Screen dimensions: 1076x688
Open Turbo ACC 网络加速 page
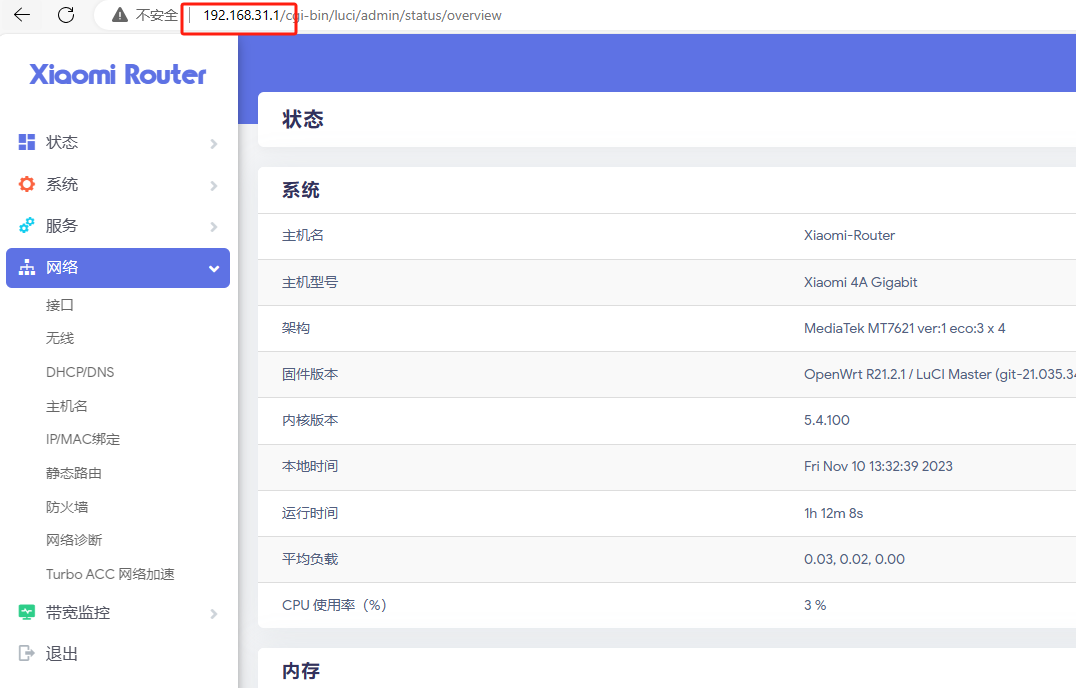point(110,574)
